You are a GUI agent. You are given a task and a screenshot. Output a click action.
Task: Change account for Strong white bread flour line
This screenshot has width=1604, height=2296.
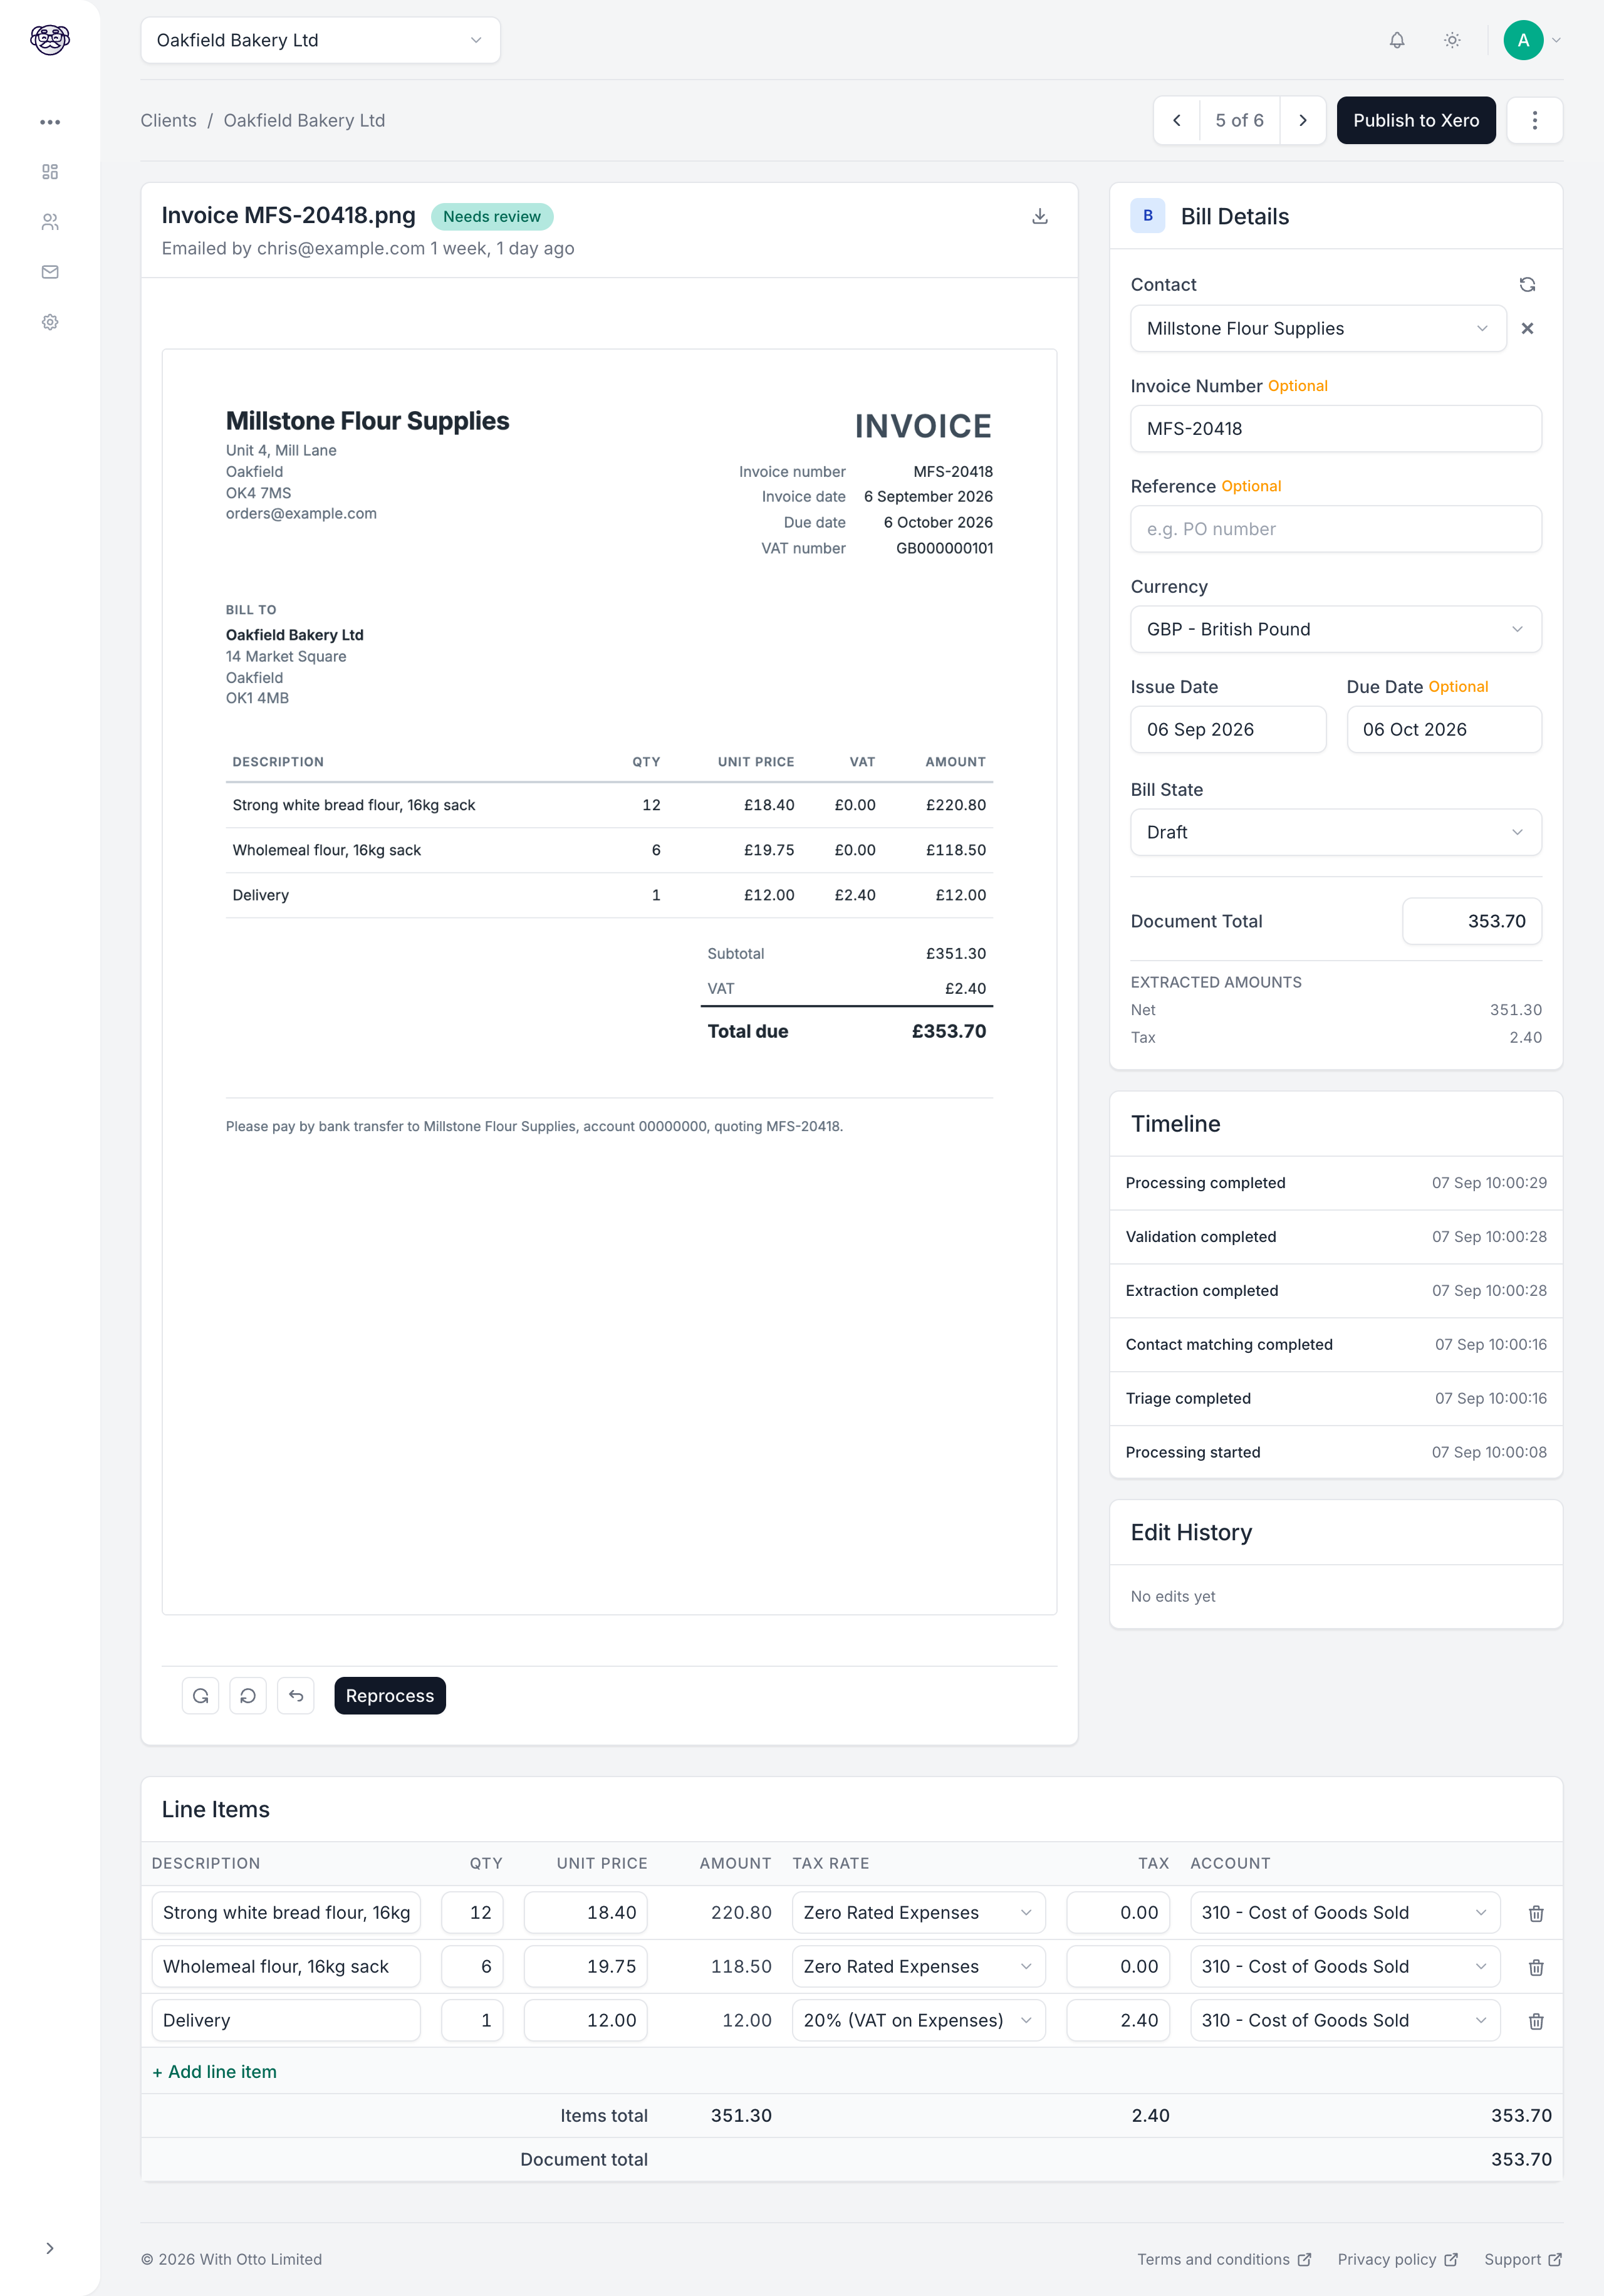pyautogui.click(x=1345, y=1913)
